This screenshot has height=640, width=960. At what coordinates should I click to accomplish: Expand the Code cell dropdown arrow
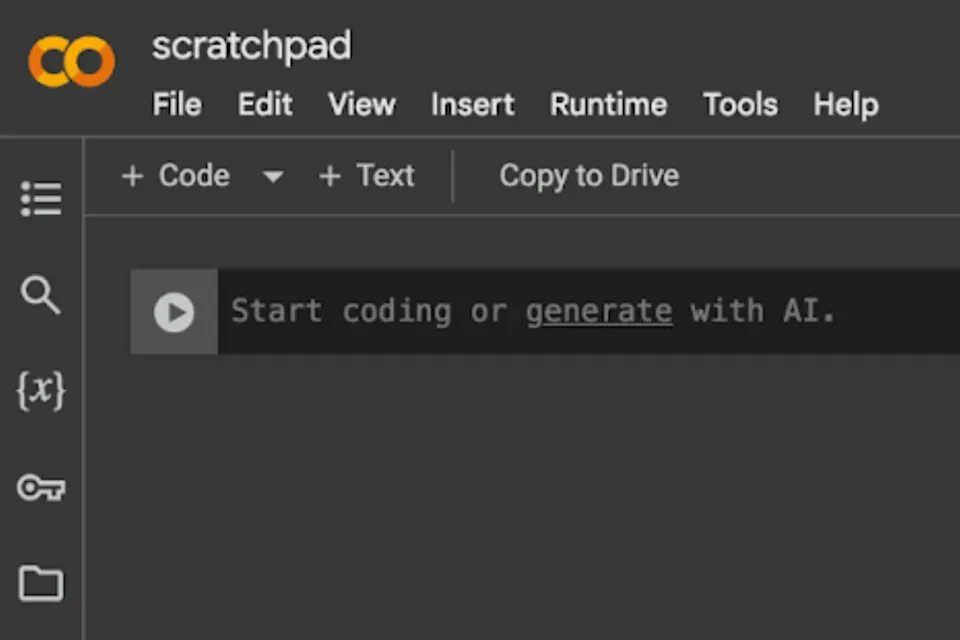coord(272,177)
